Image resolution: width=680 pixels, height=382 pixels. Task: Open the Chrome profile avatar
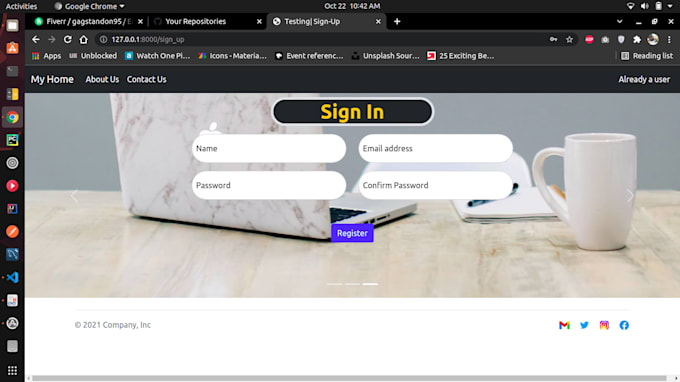653,39
